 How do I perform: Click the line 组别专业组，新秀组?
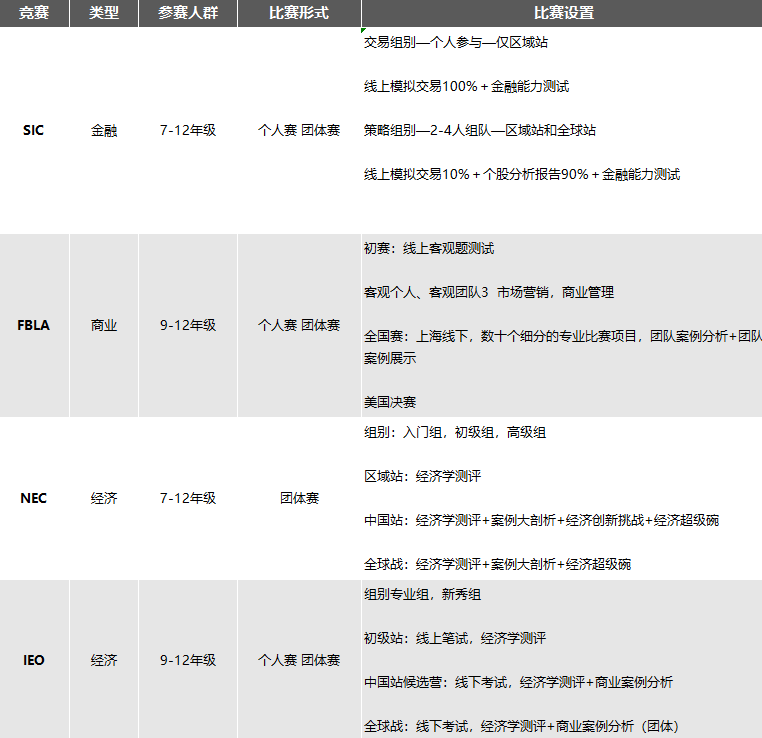coord(423,595)
